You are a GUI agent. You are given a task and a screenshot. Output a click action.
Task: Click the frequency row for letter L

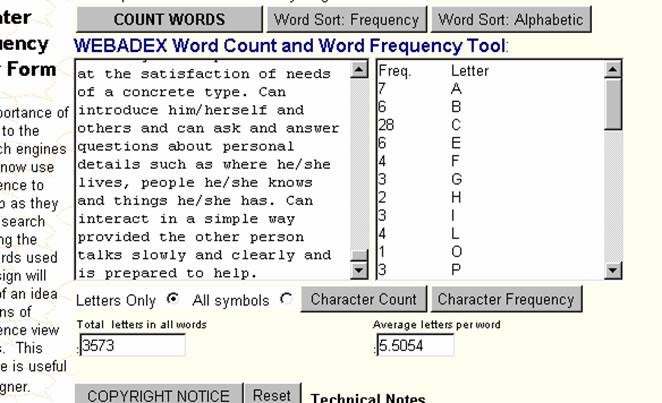pyautogui.click(x=491, y=234)
